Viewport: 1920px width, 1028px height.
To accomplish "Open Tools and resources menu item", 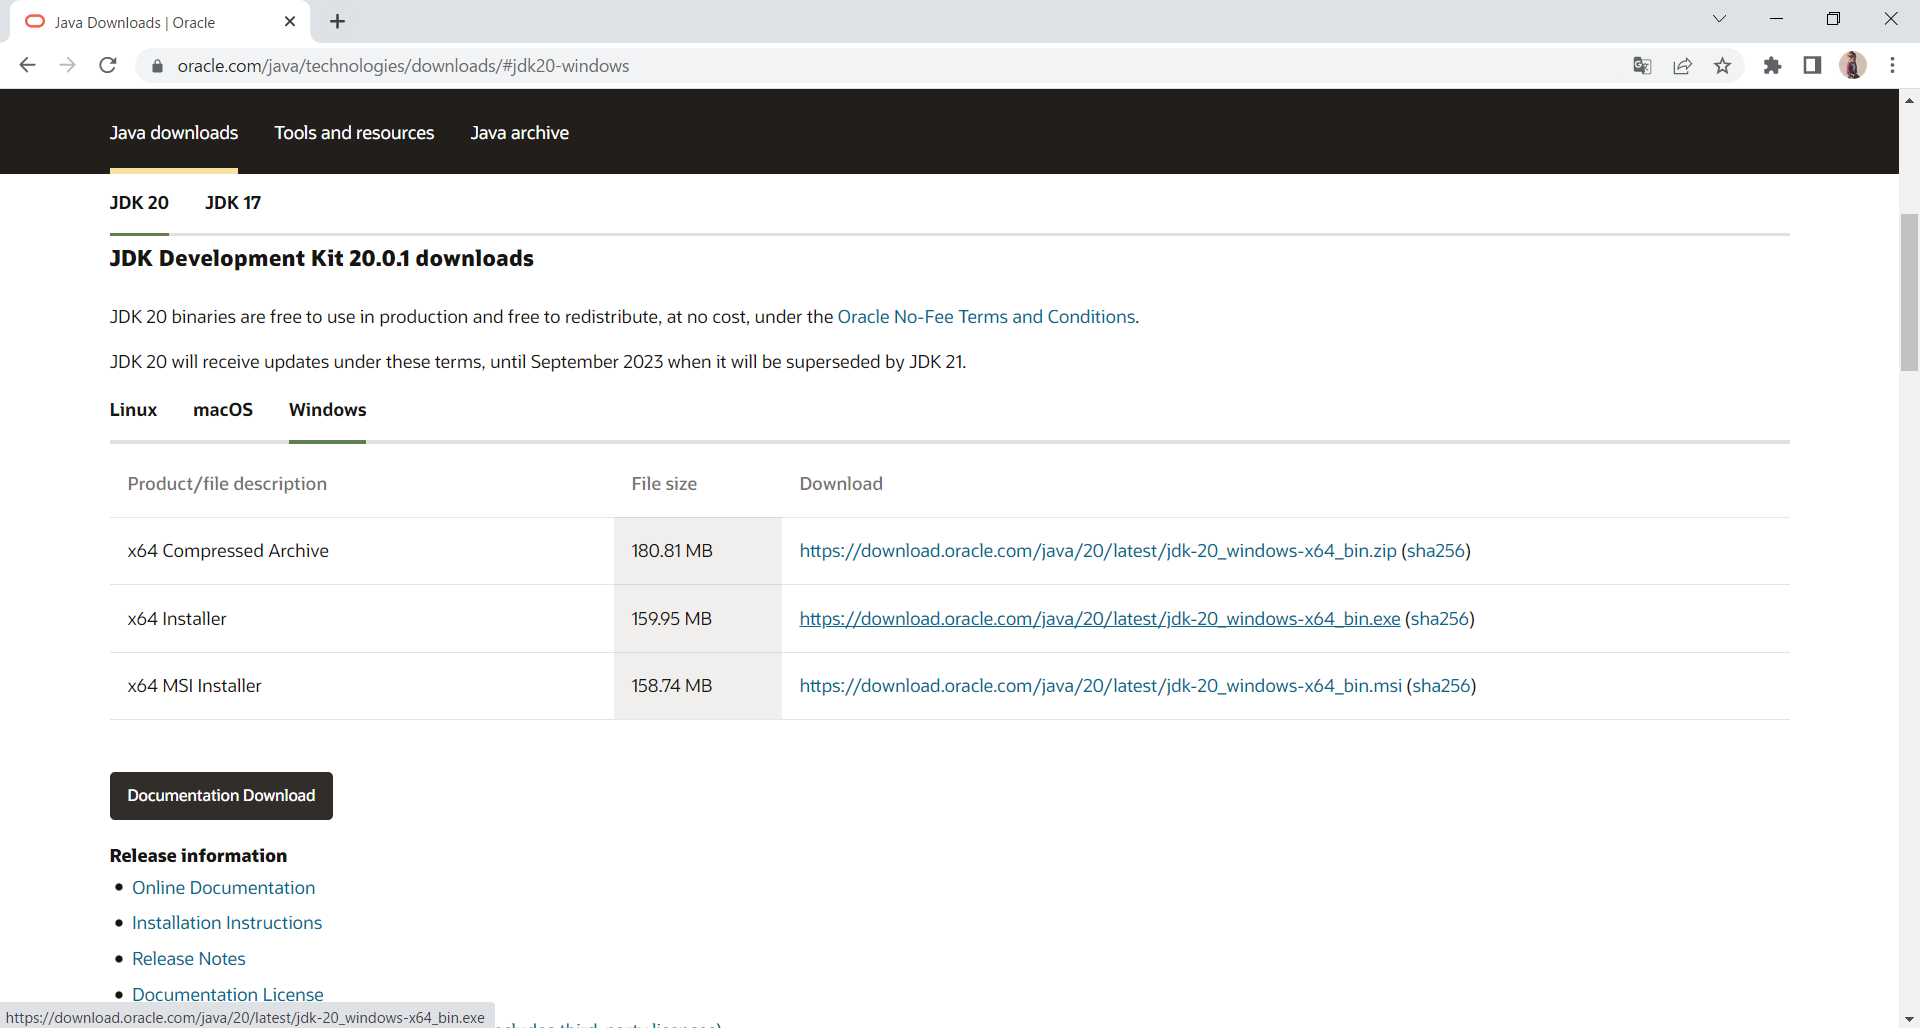I will click(354, 133).
